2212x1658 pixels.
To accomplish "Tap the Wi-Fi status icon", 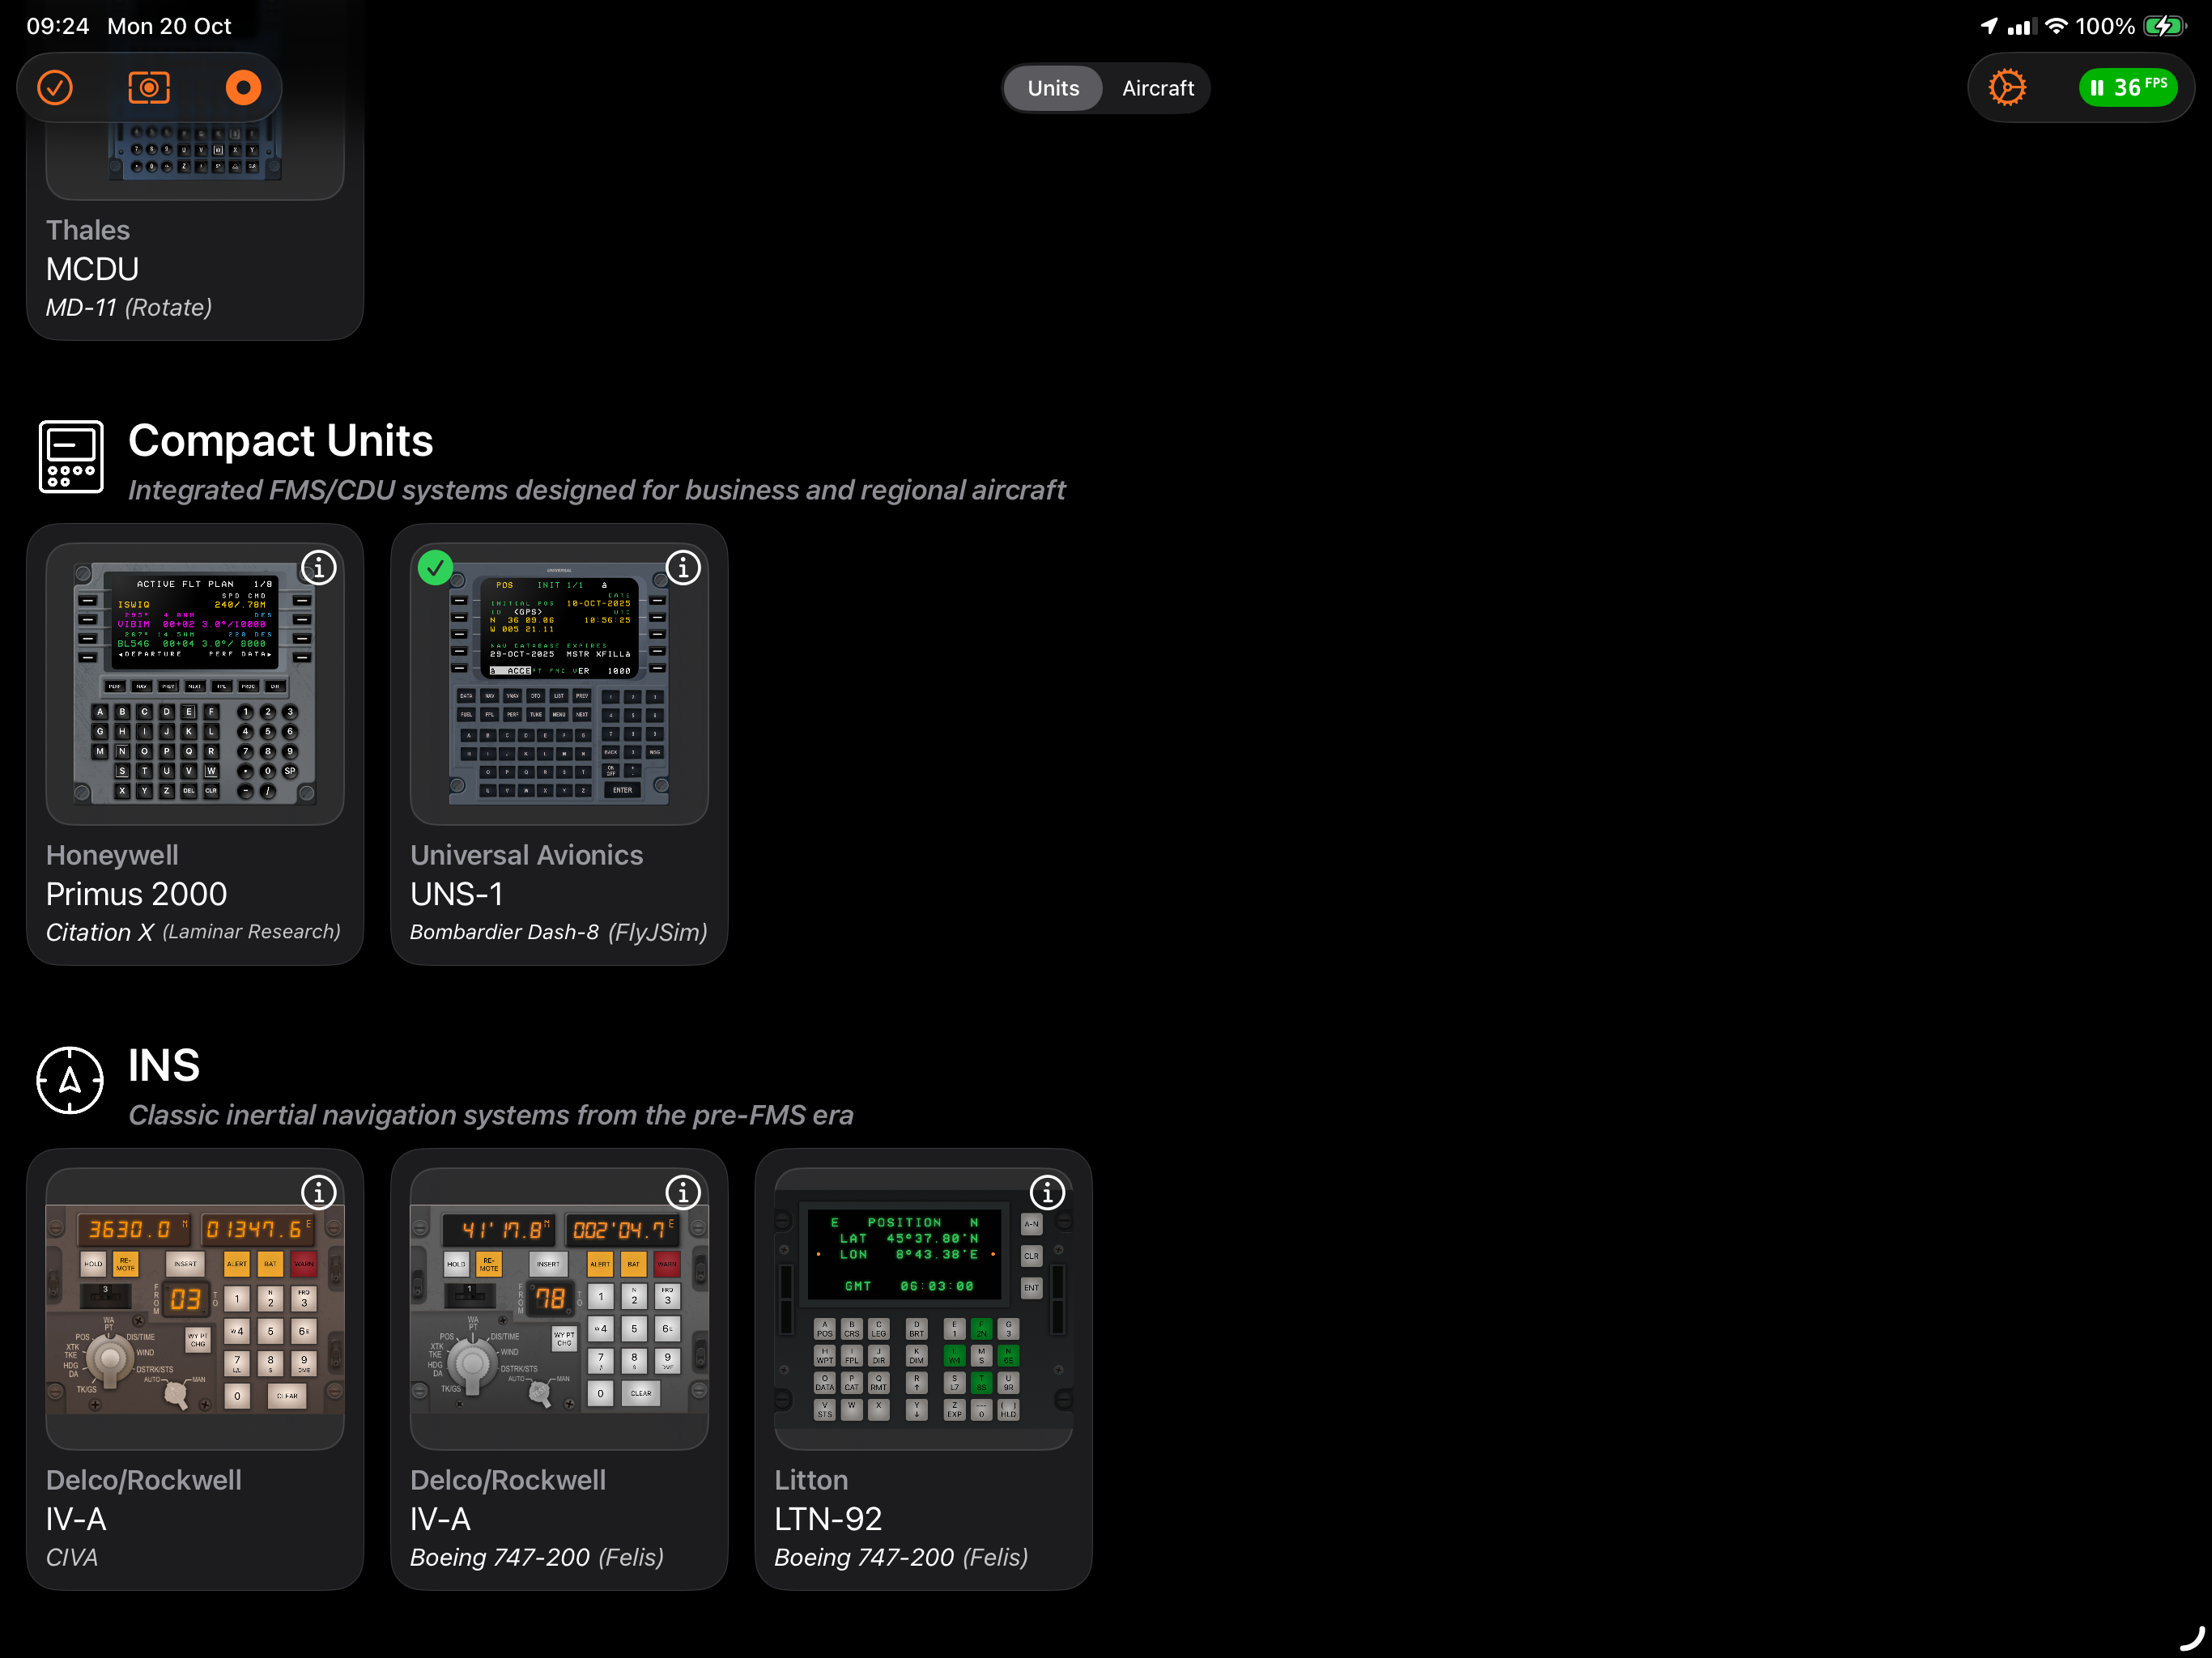I will point(2056,26).
